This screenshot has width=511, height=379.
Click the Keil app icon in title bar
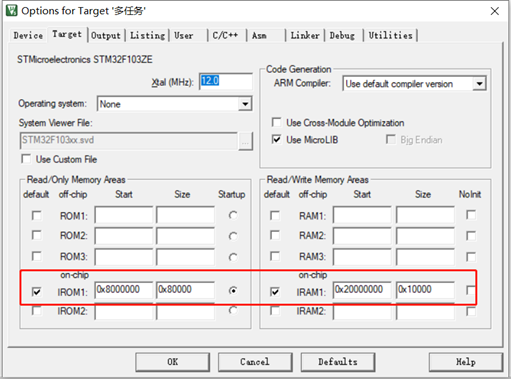[x=11, y=11]
